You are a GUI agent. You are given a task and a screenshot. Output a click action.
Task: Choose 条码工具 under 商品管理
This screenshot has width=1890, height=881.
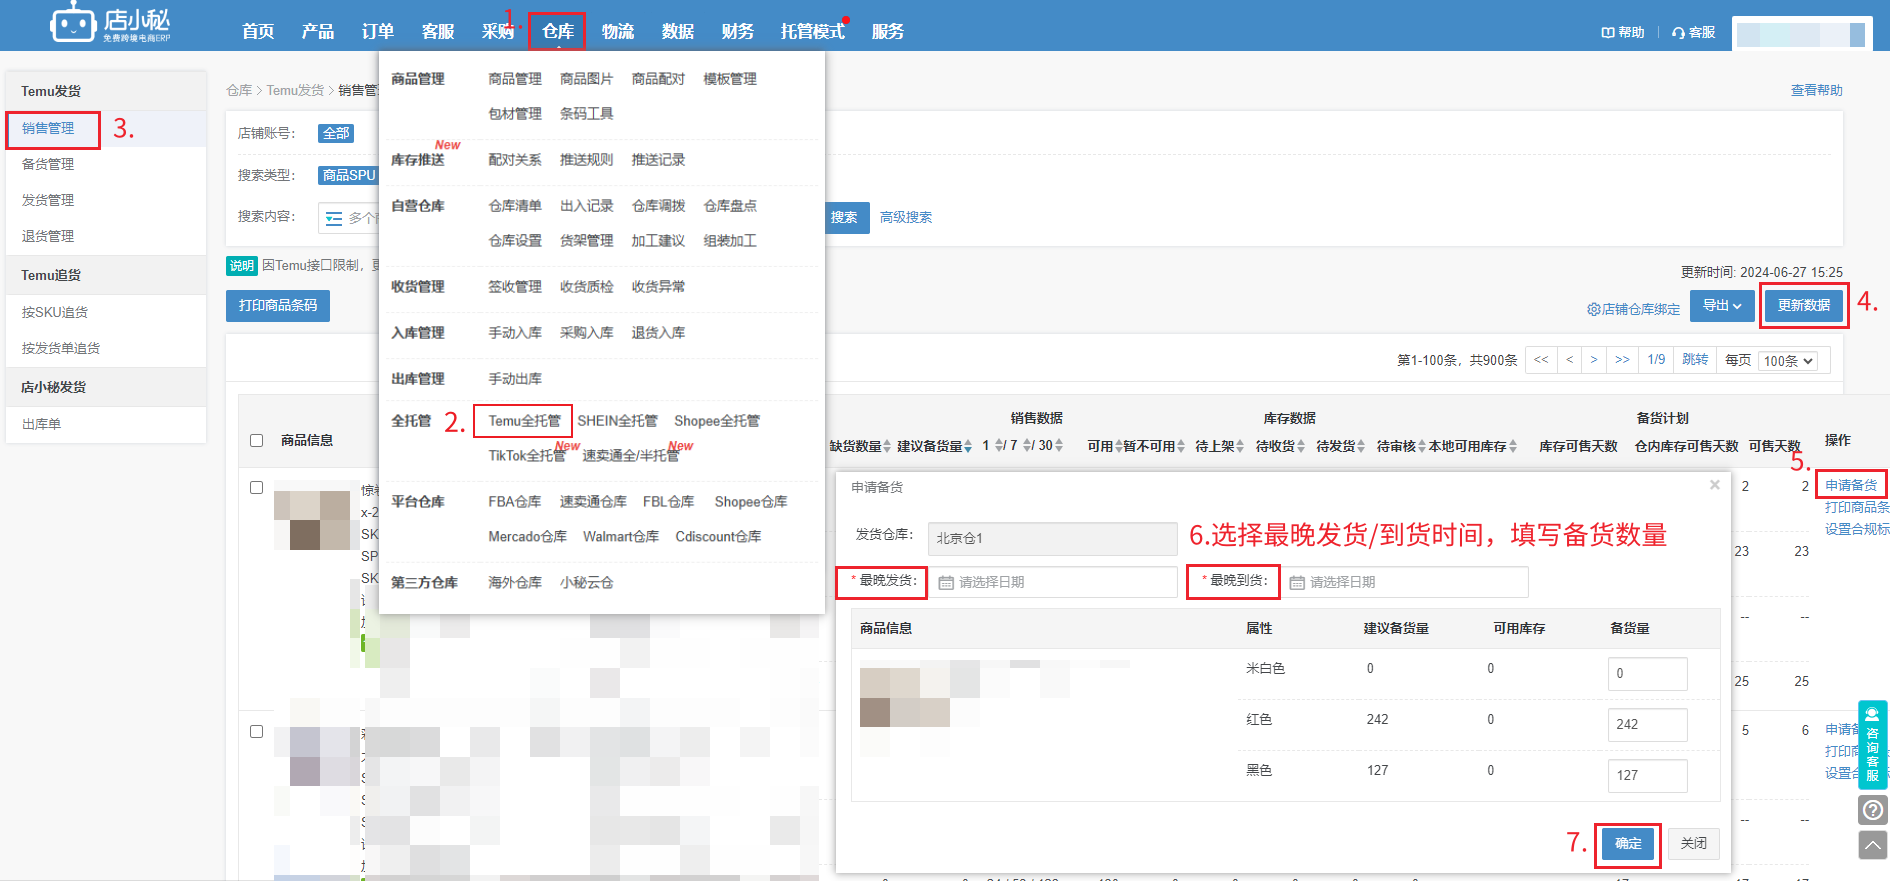point(587,114)
